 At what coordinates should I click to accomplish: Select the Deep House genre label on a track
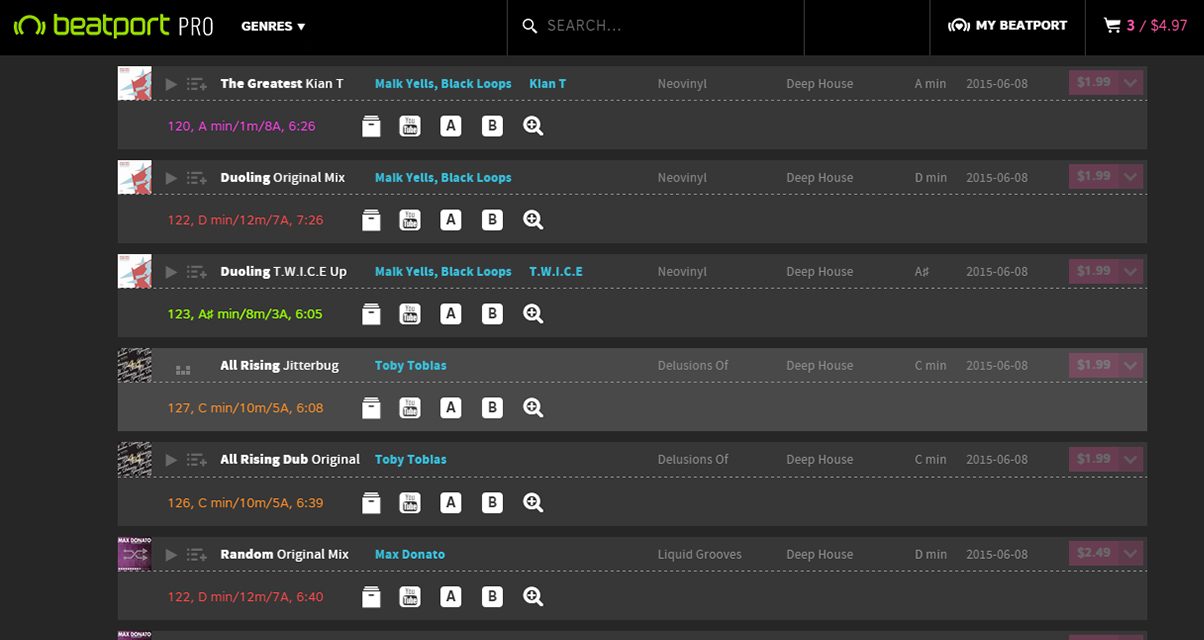(819, 83)
